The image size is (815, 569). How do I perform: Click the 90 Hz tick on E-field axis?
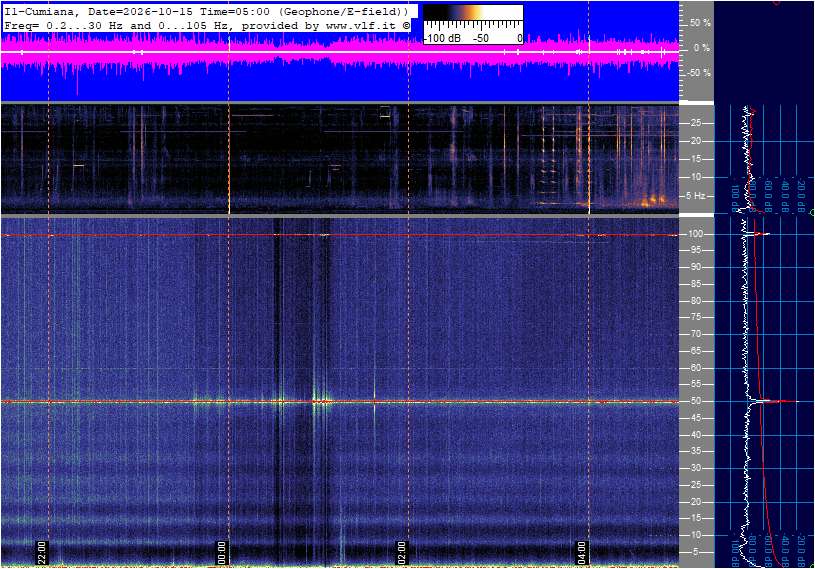pos(695,267)
